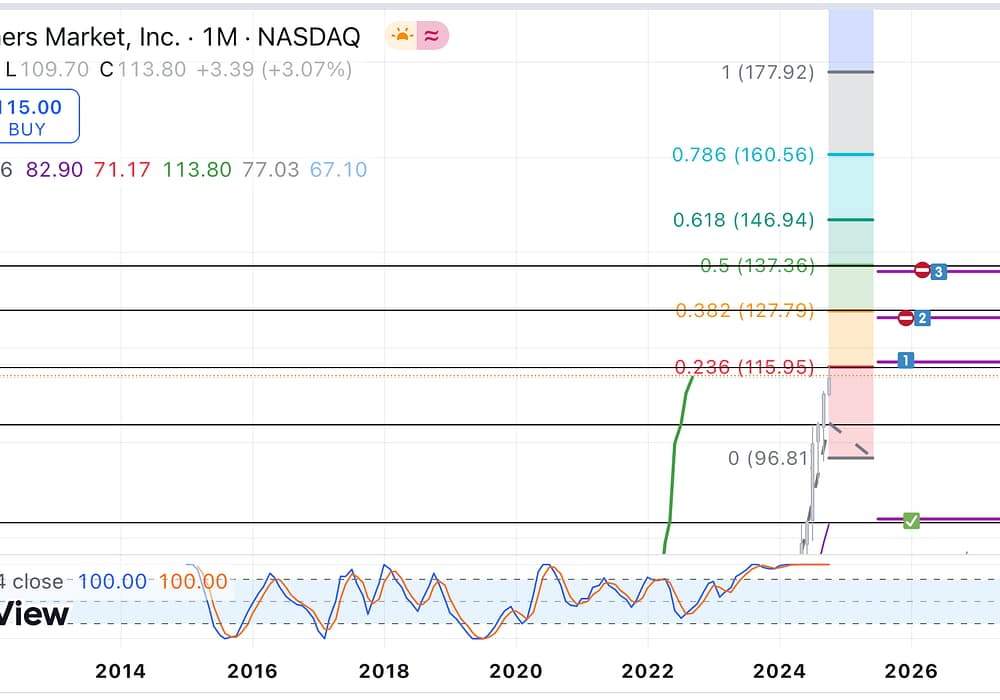Click the 2020 label on time axis

[x=516, y=671]
